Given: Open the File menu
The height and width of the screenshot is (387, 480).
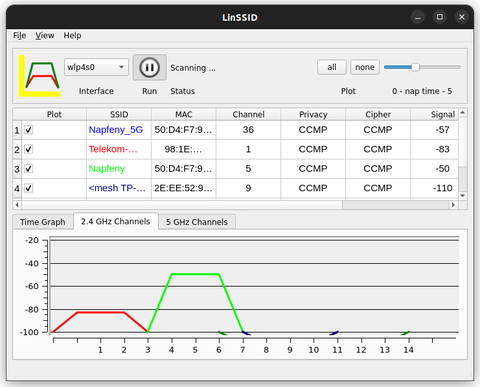Looking at the screenshot, I should (20, 35).
